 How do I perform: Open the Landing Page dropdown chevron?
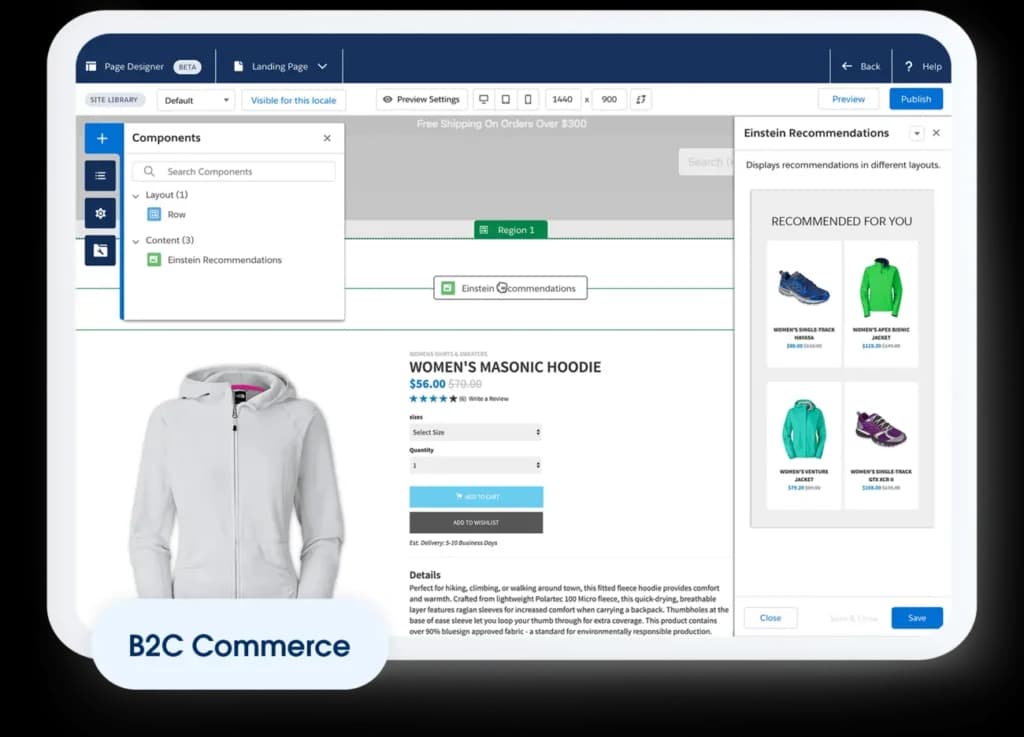[x=322, y=66]
